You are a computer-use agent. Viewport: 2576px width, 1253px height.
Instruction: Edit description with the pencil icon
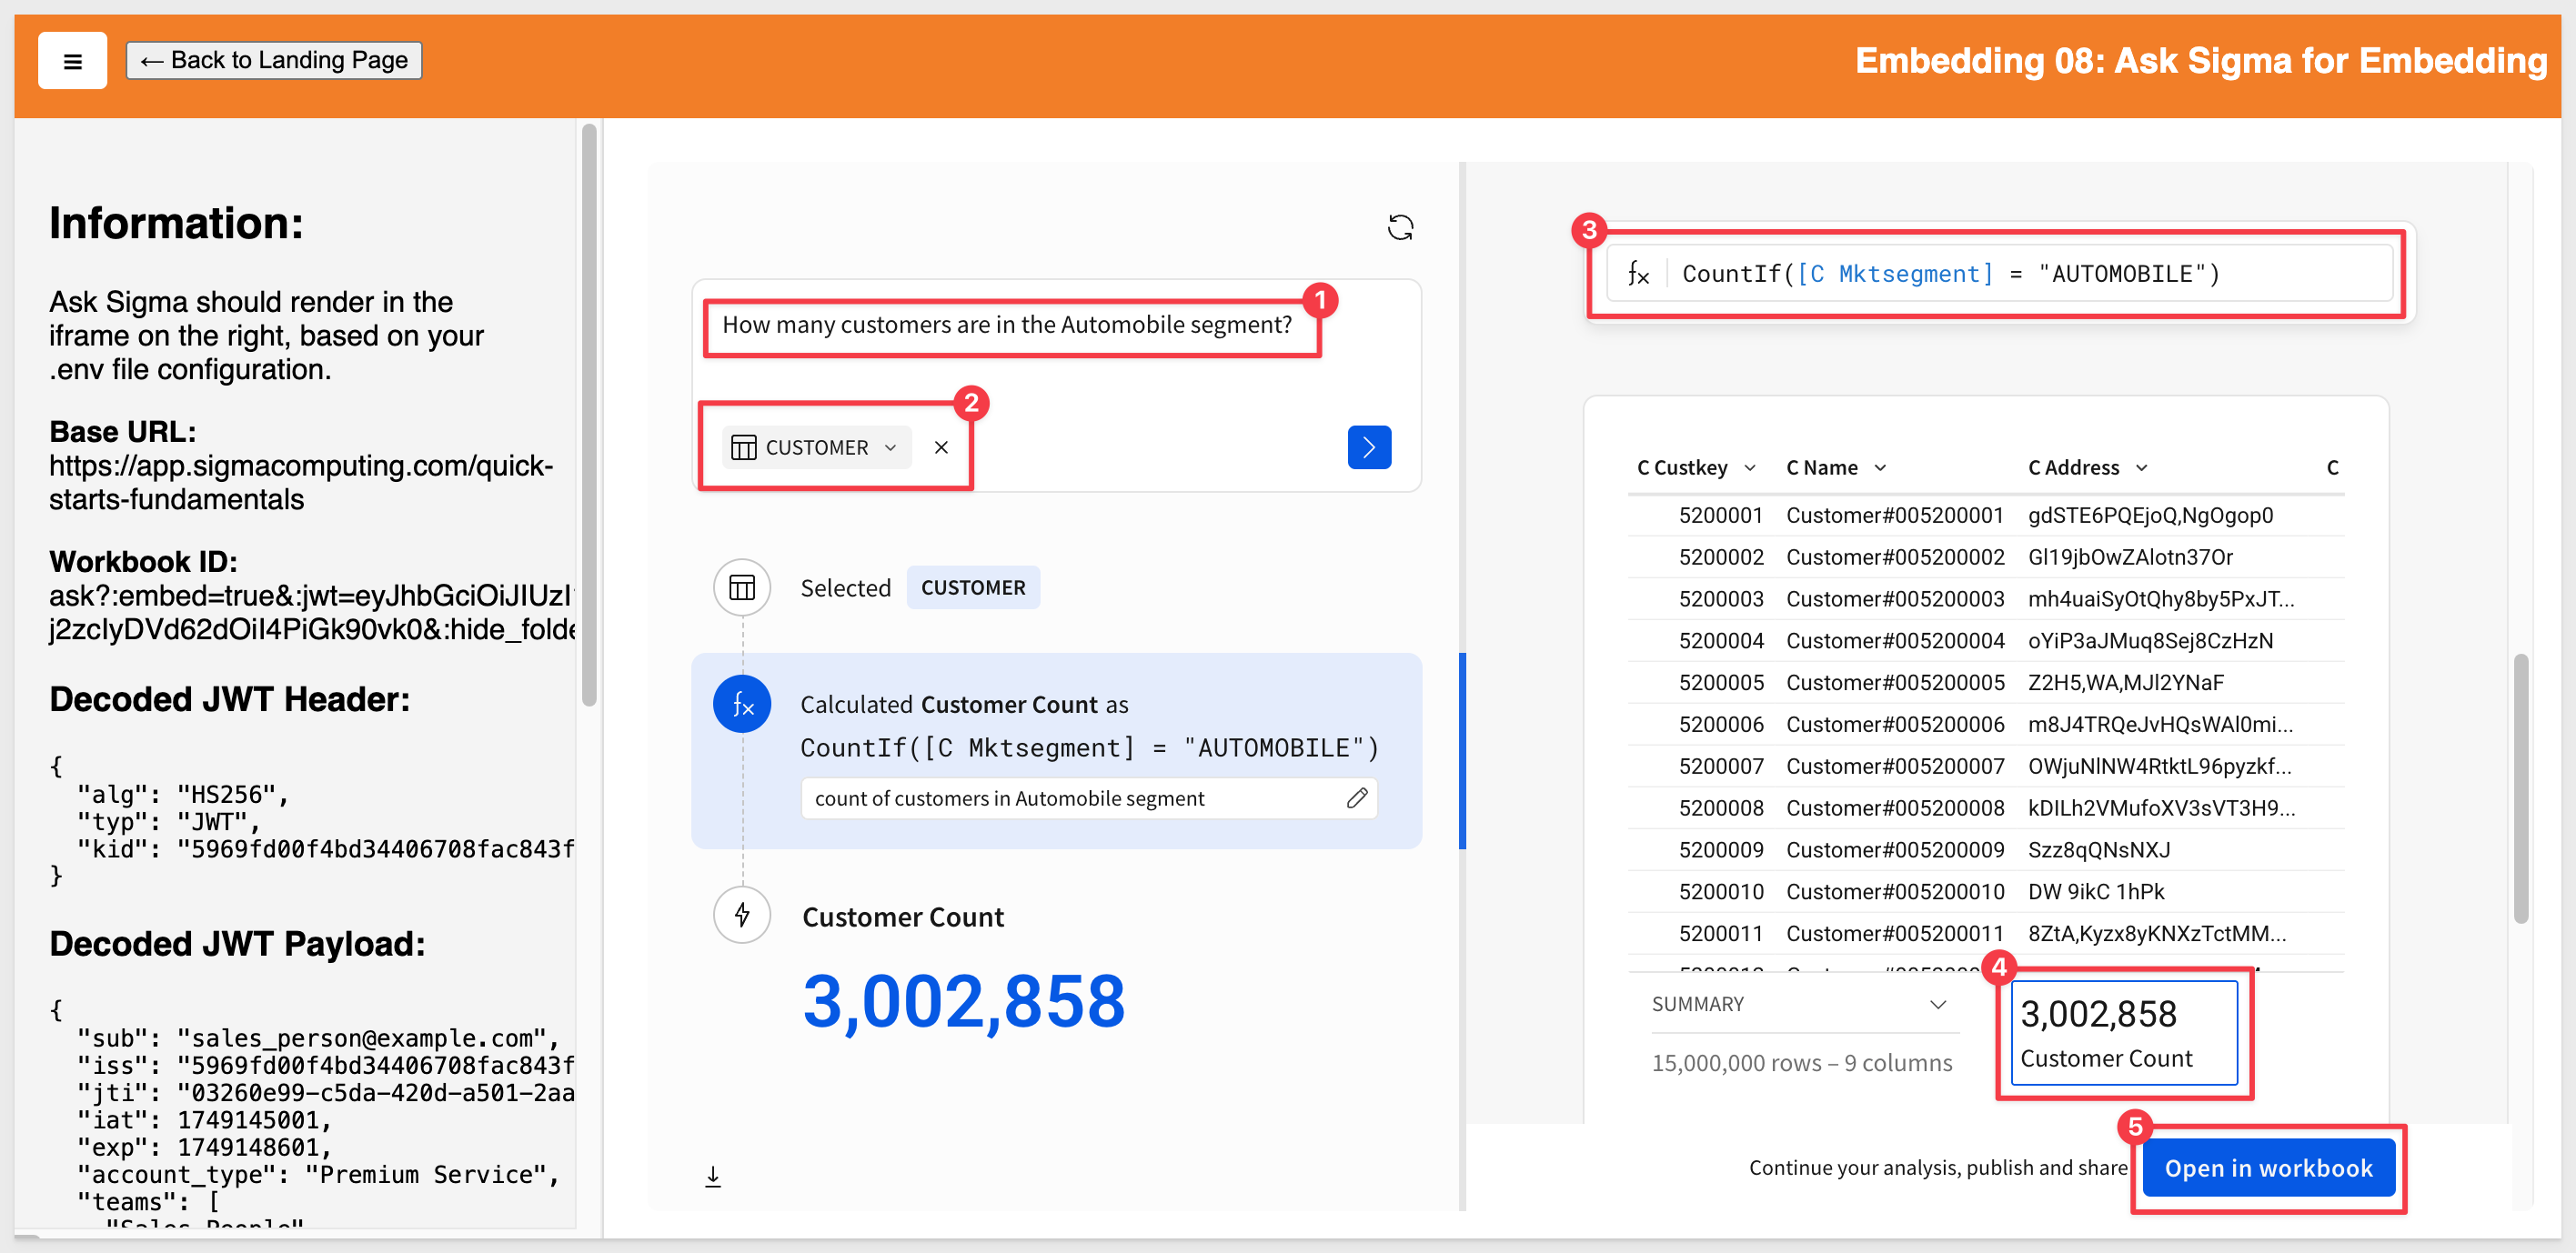[1356, 798]
